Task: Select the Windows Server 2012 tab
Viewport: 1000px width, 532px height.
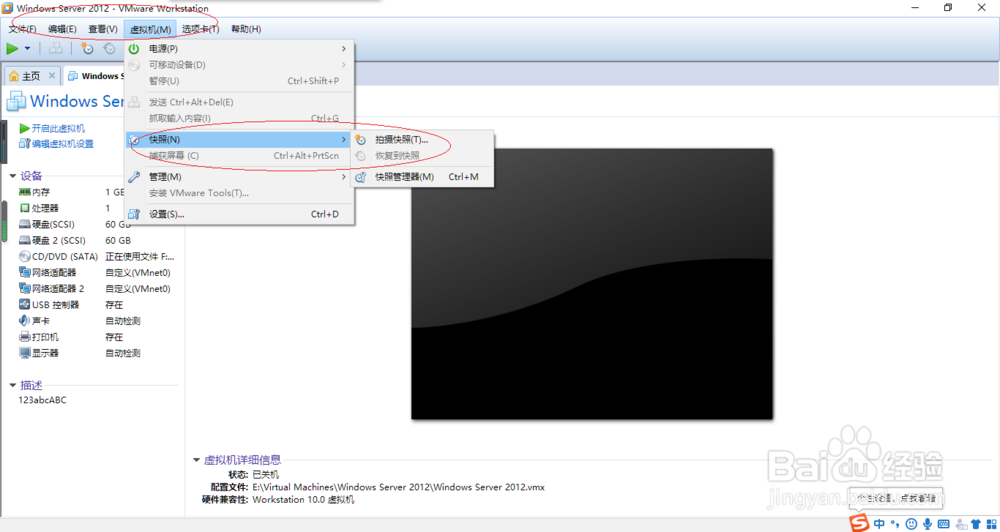Action: click(x=96, y=76)
